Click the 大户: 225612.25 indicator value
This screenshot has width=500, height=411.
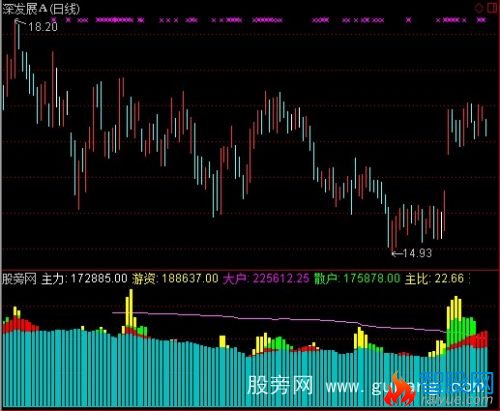[x=266, y=279]
